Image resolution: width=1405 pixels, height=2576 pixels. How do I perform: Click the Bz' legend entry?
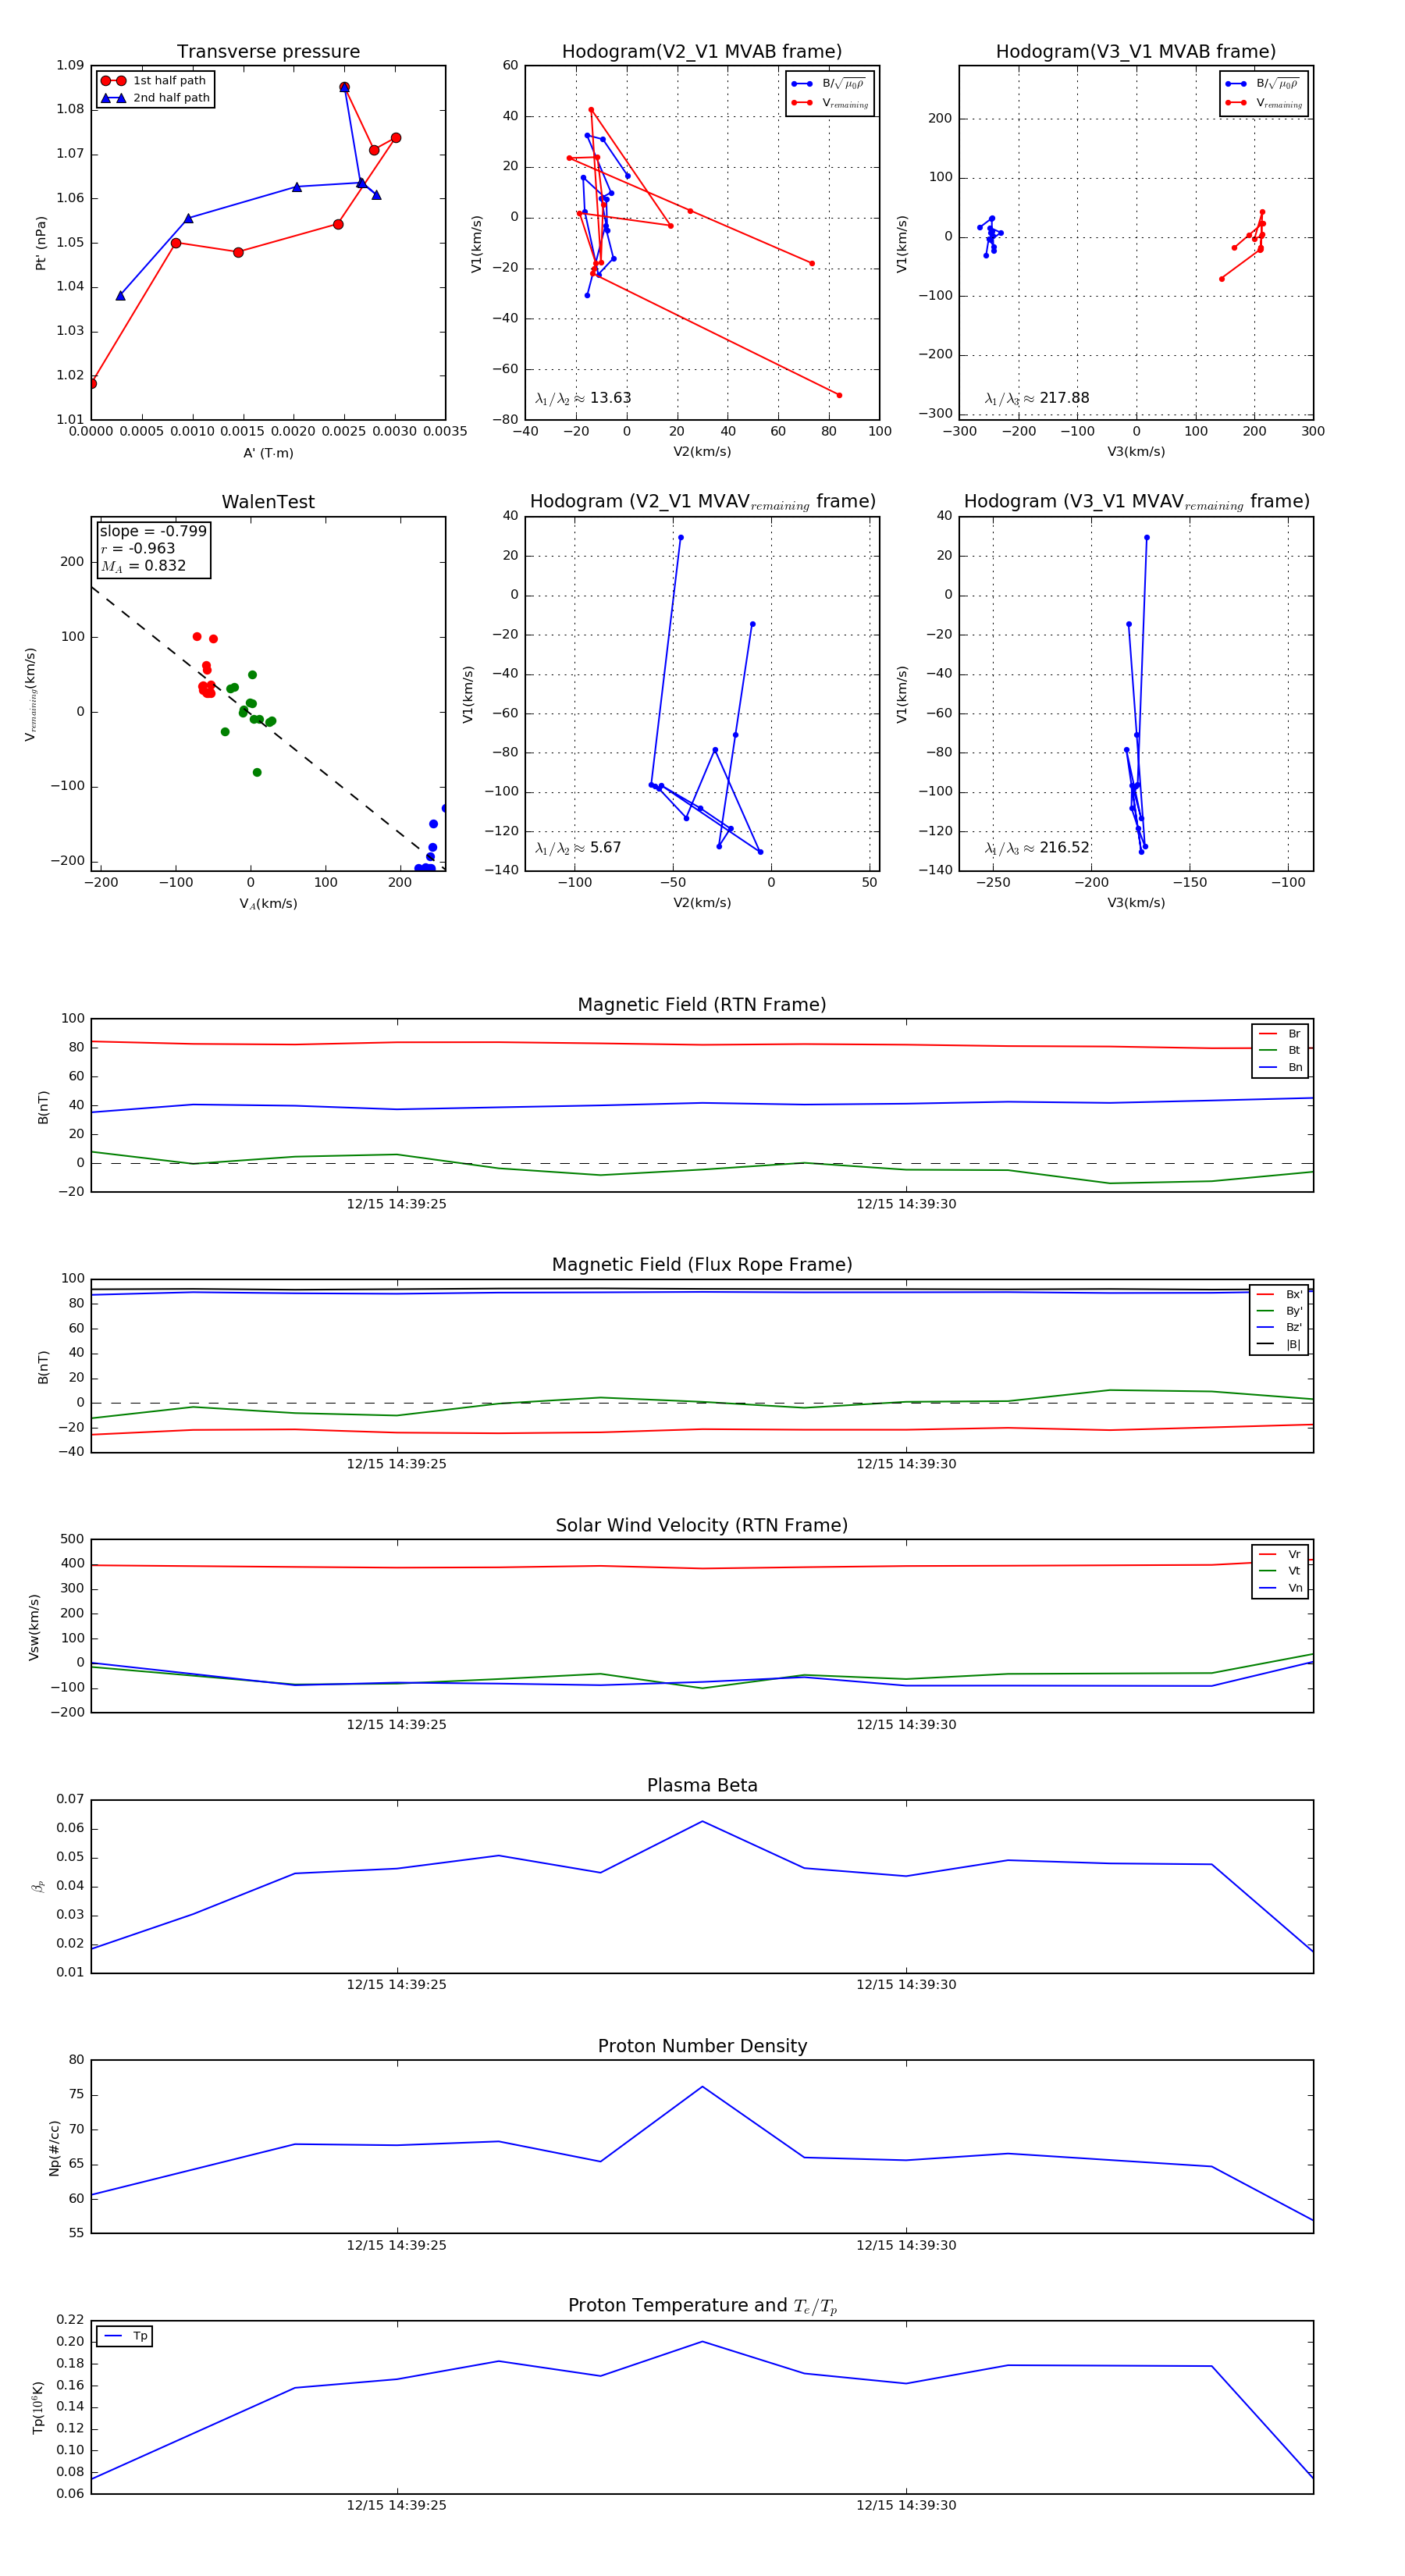[1279, 1327]
